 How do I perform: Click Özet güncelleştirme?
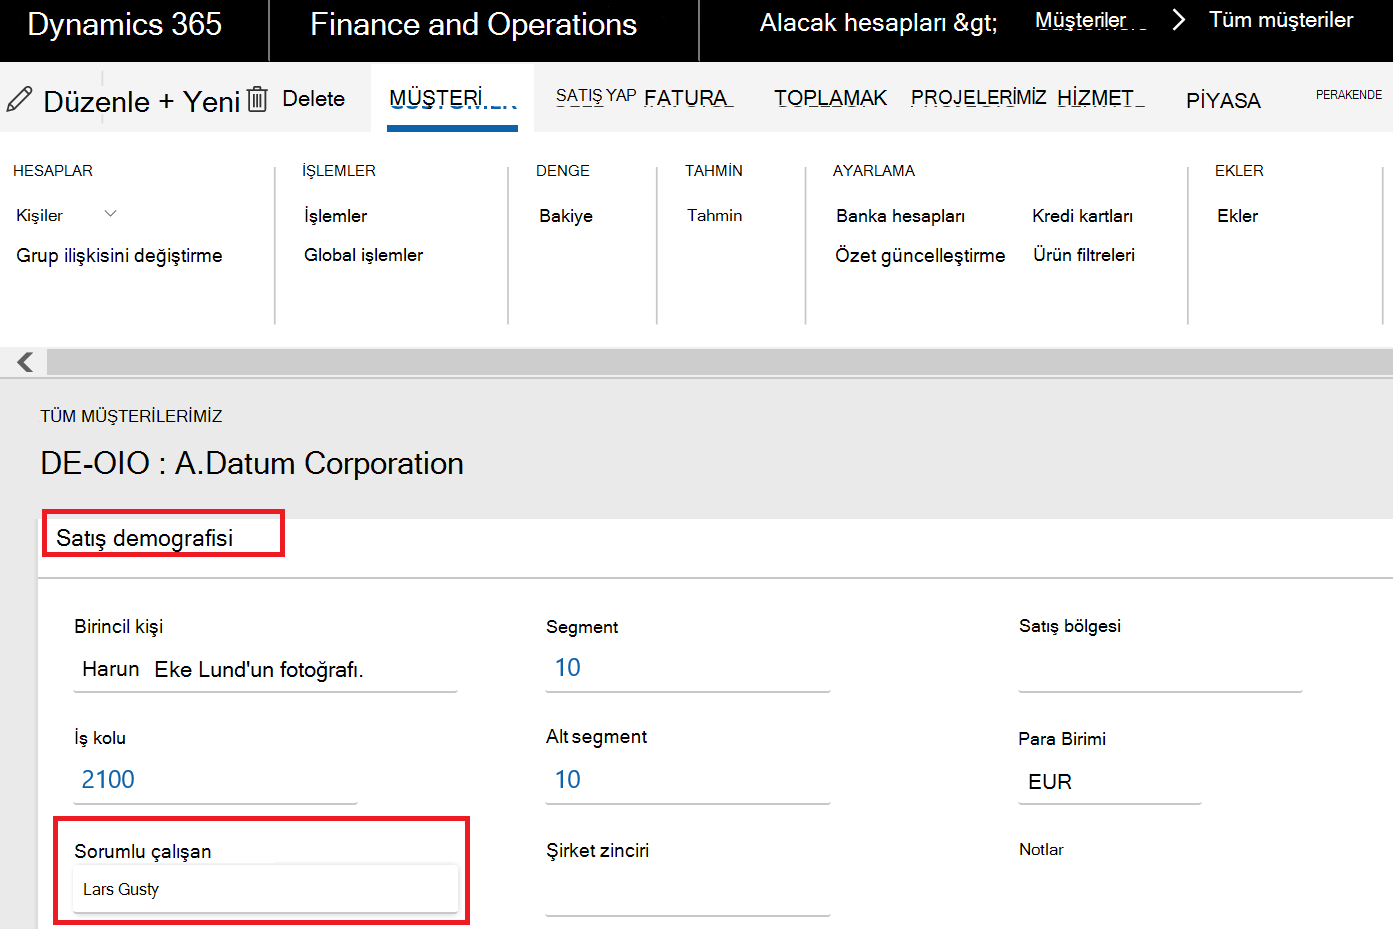920,256
